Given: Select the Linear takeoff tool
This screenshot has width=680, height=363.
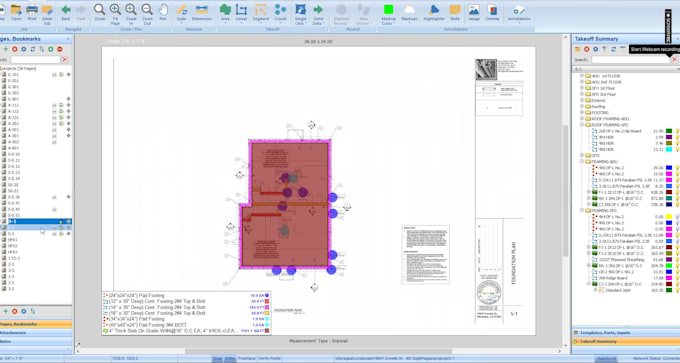Looking at the screenshot, I should point(241,12).
